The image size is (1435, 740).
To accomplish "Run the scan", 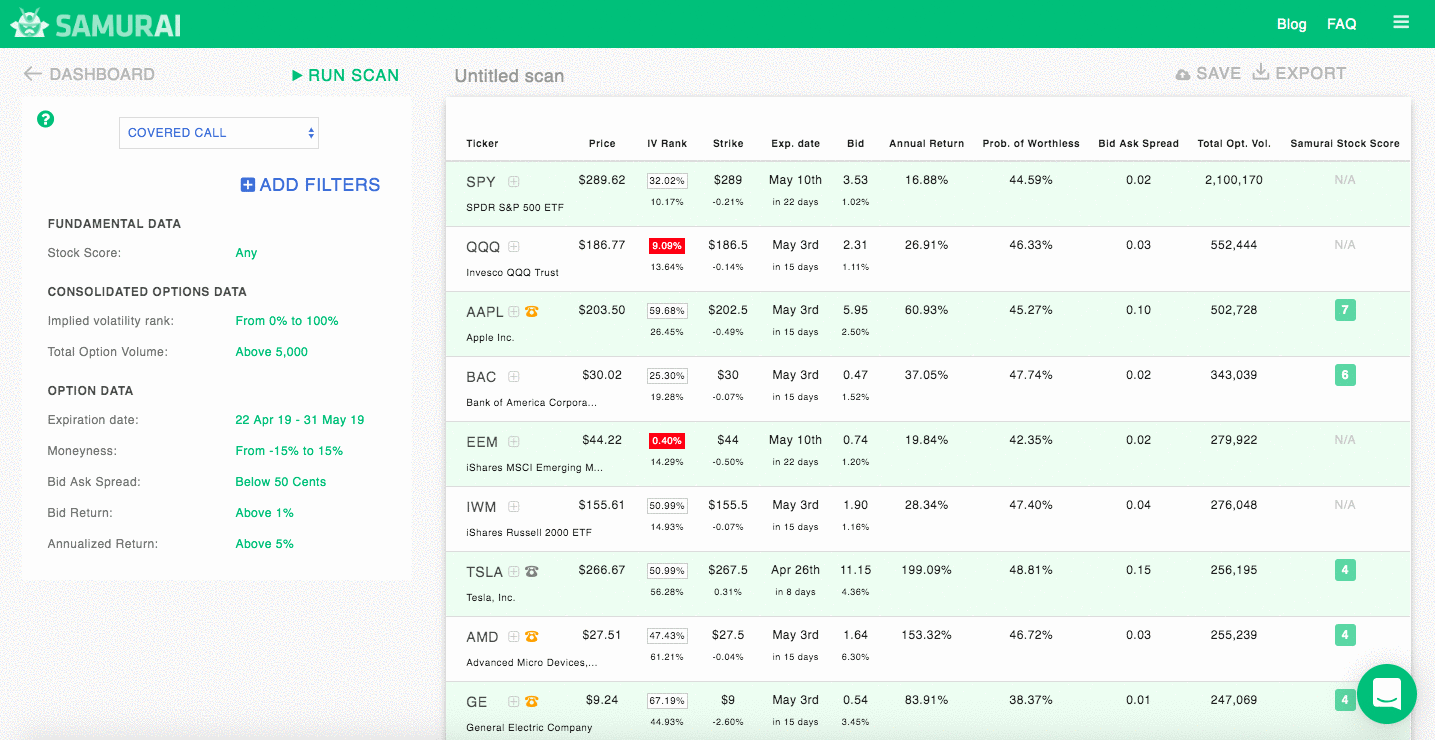I will (345, 75).
